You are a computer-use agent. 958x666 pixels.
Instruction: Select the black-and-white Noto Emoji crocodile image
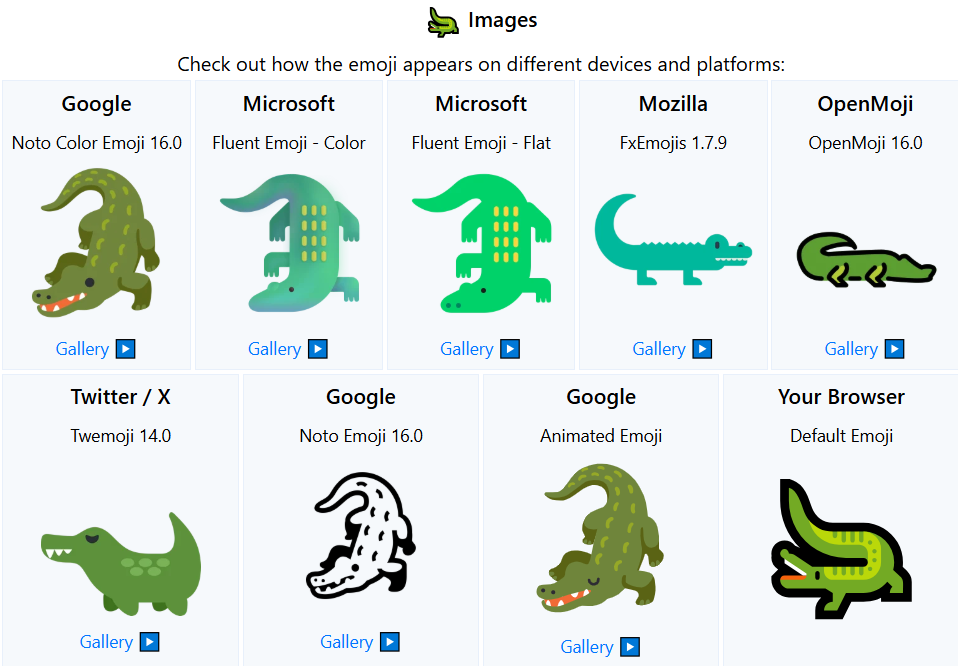click(360, 535)
